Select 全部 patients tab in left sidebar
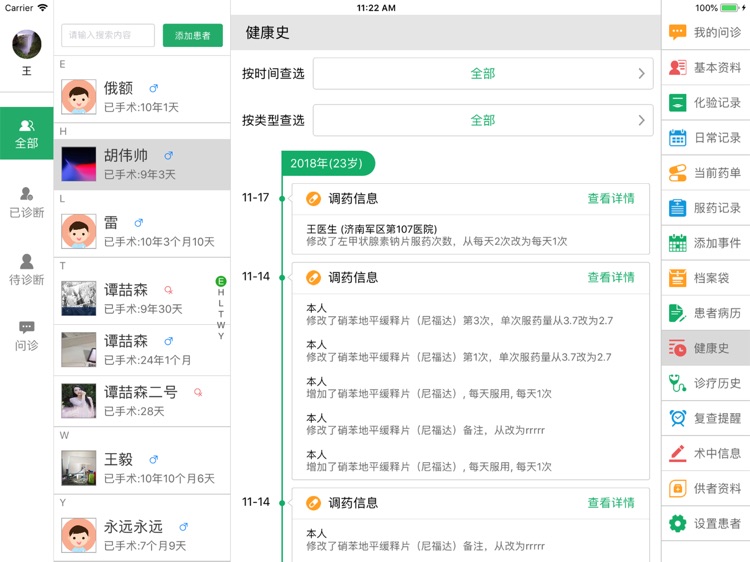The width and height of the screenshot is (750, 562). (26, 133)
